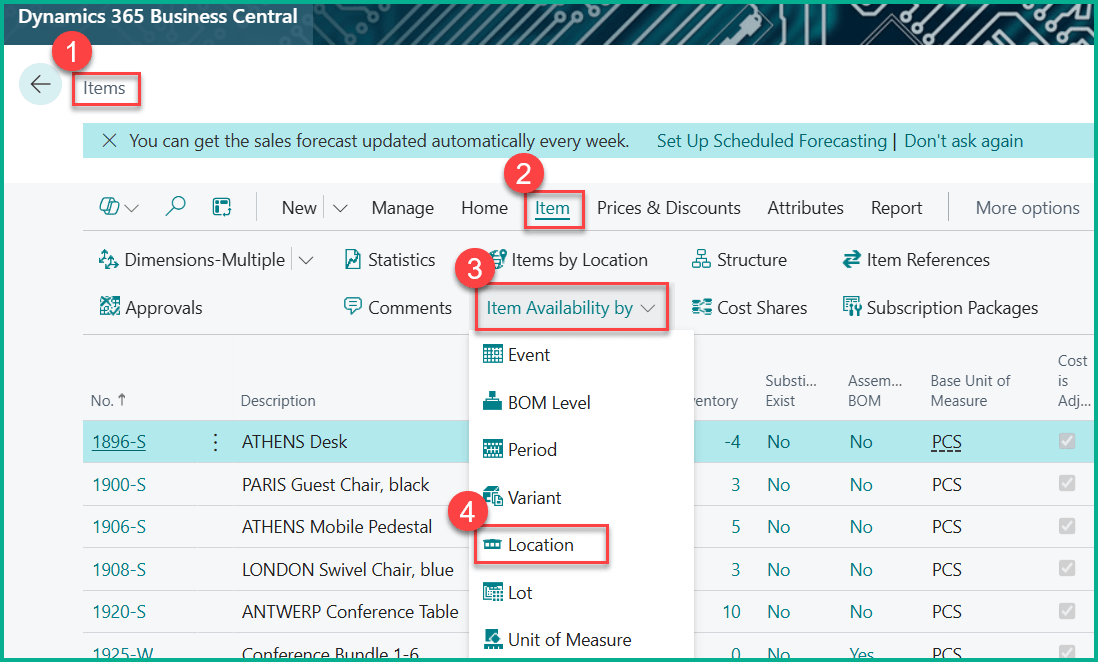Viewport: 1098px width, 662px height.
Task: Open Comments action
Action: click(x=397, y=308)
